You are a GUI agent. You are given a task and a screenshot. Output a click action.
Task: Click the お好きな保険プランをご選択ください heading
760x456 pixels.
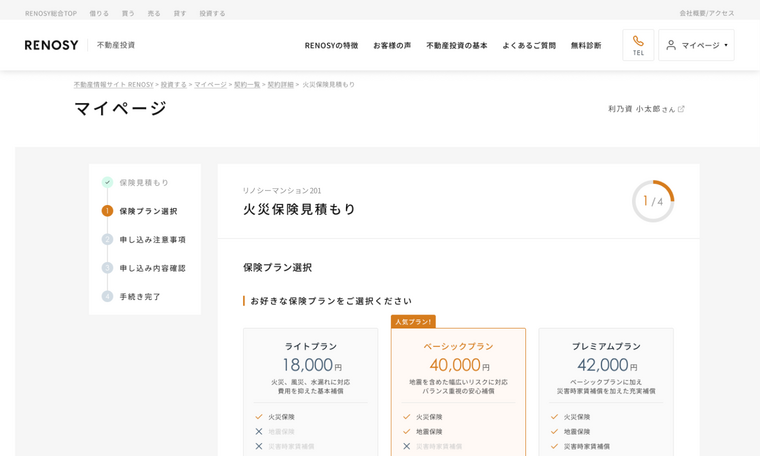click(331, 301)
